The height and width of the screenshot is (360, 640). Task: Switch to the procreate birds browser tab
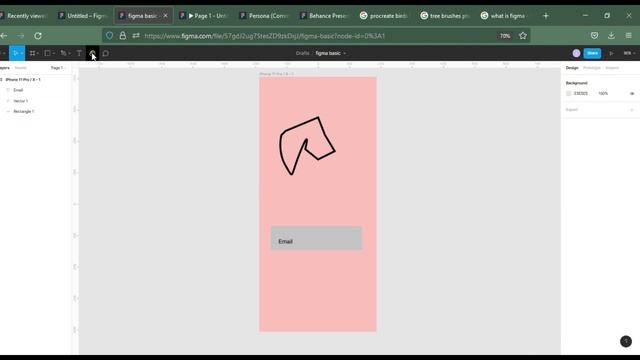coord(385,16)
